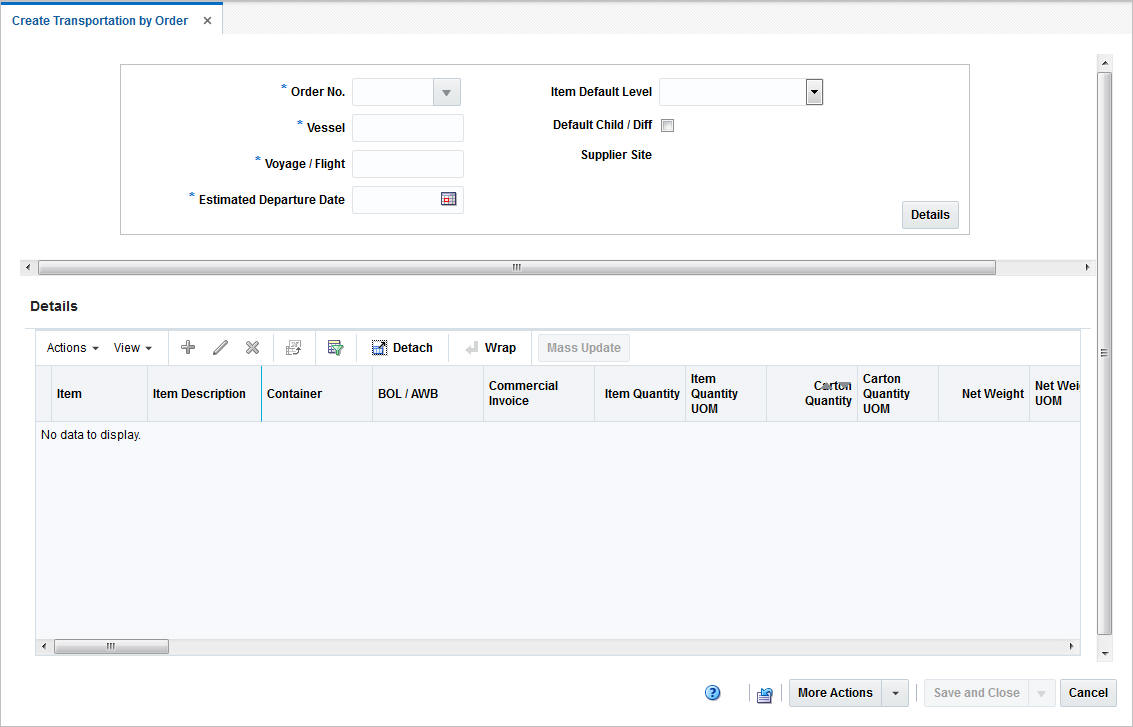This screenshot has height=727, width=1133.
Task: Open the Estimated Departure Date calendar picker
Action: 450,199
